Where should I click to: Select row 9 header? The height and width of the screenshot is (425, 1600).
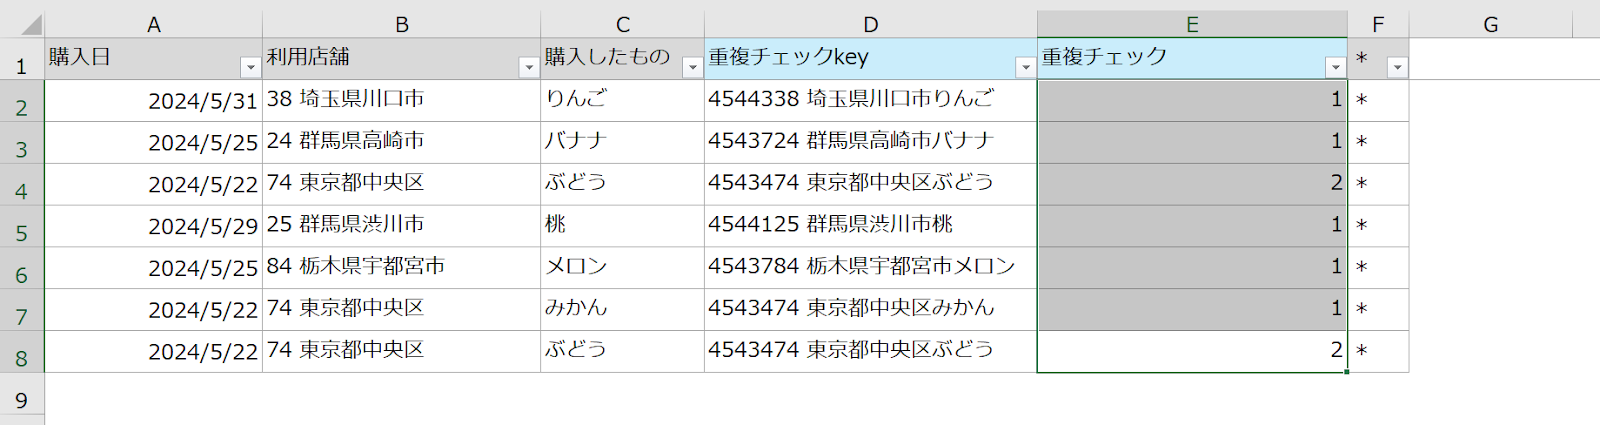pos(22,395)
